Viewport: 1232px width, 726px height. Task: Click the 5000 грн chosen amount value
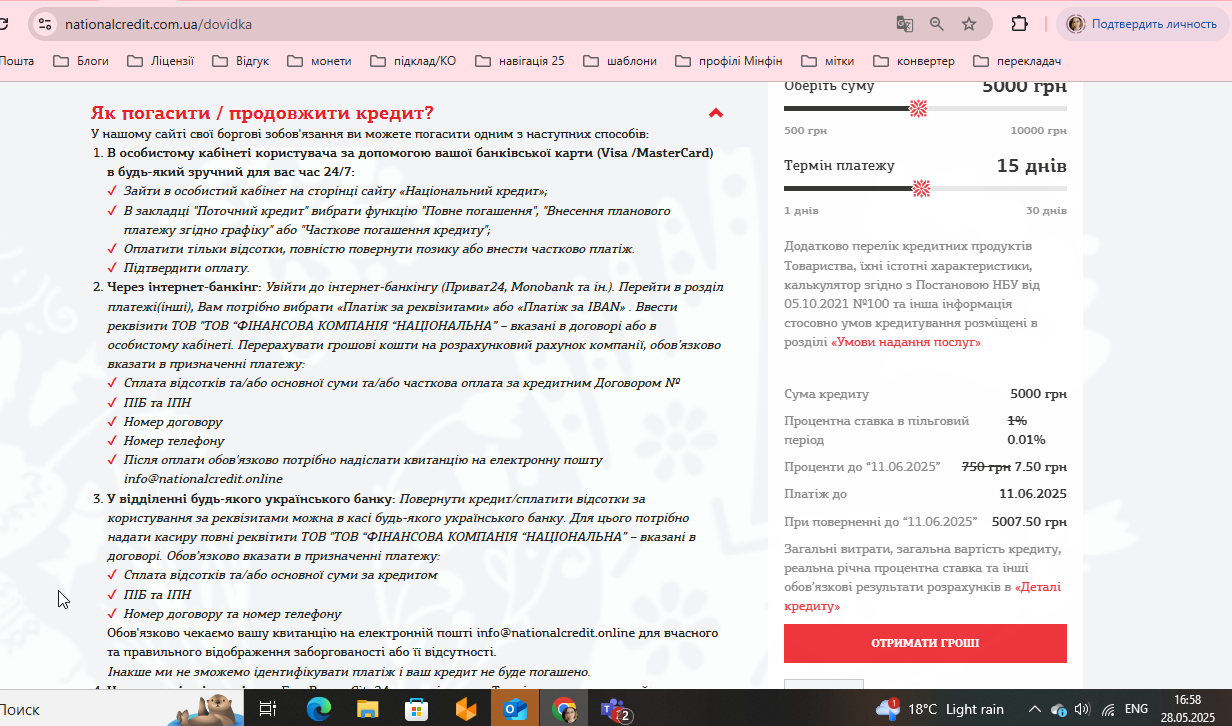click(x=1024, y=86)
